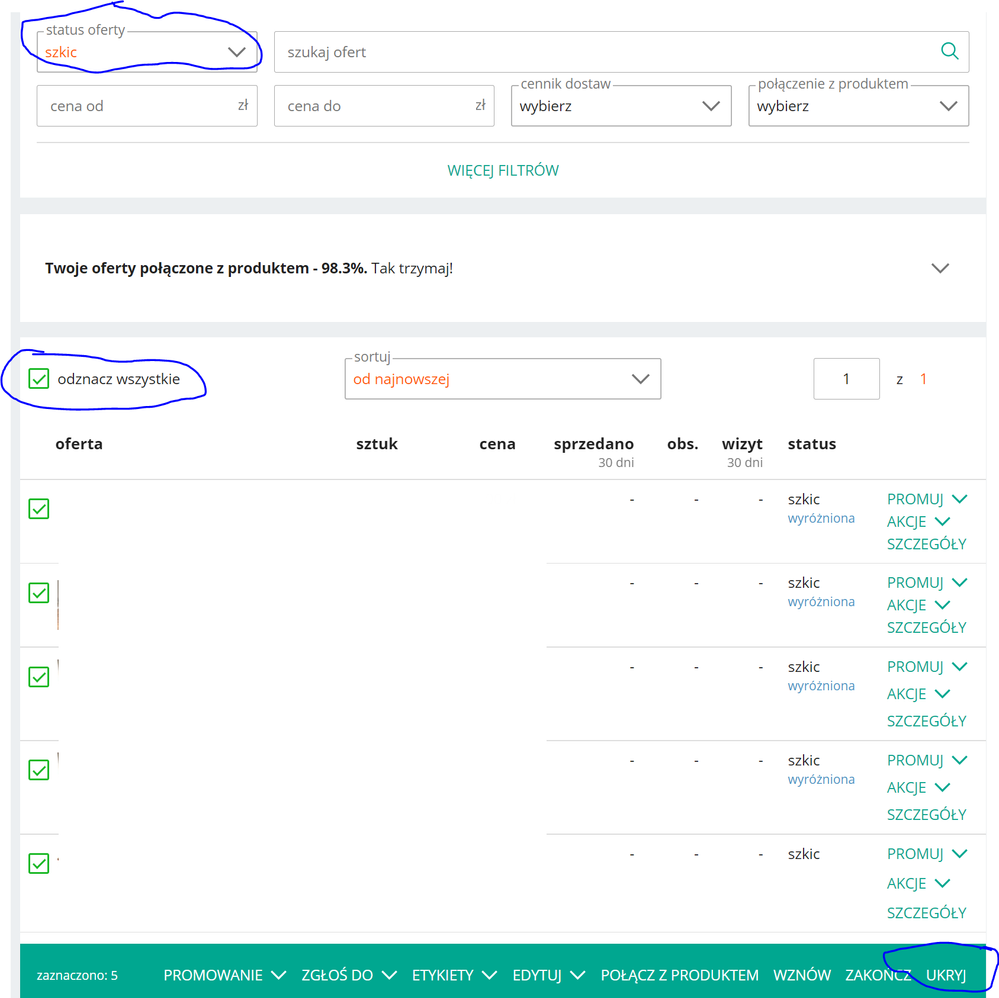Viewport: 999px width, 998px height.
Task: Expand PROMUJ for the first offer
Action: click(926, 499)
